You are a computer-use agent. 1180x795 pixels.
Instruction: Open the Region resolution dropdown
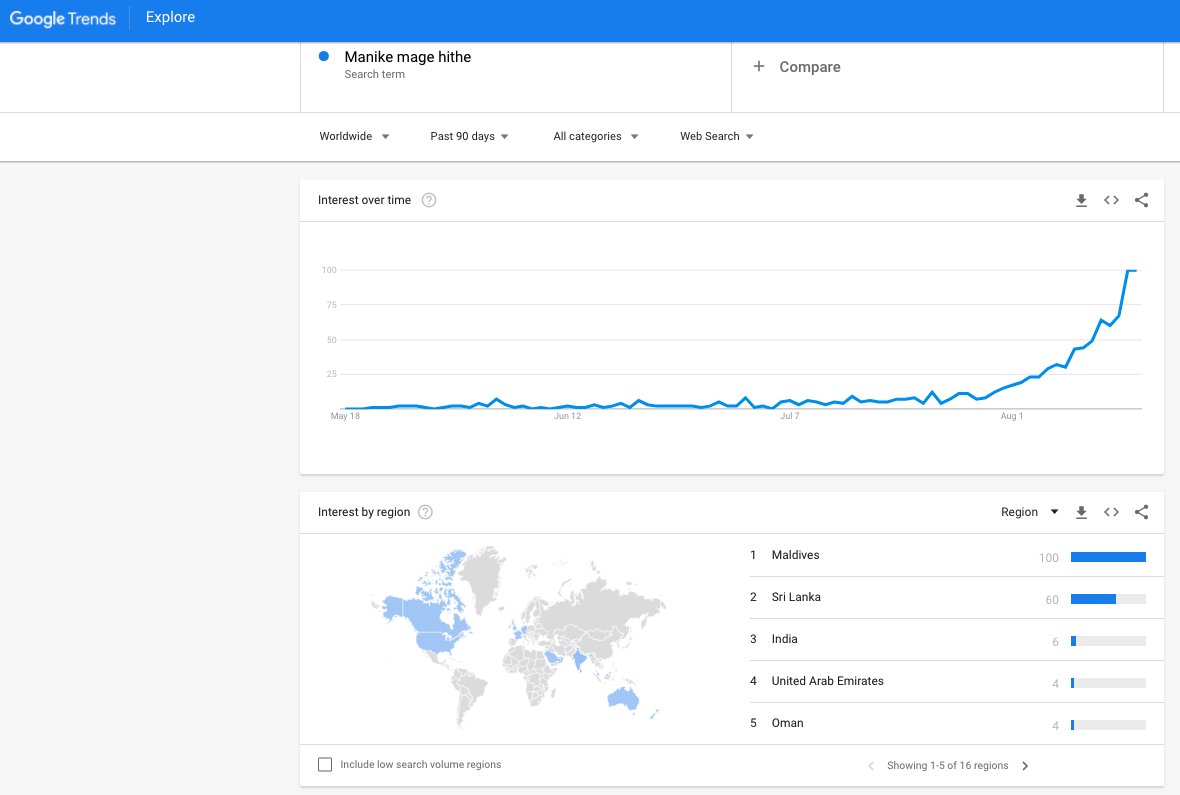(1029, 512)
